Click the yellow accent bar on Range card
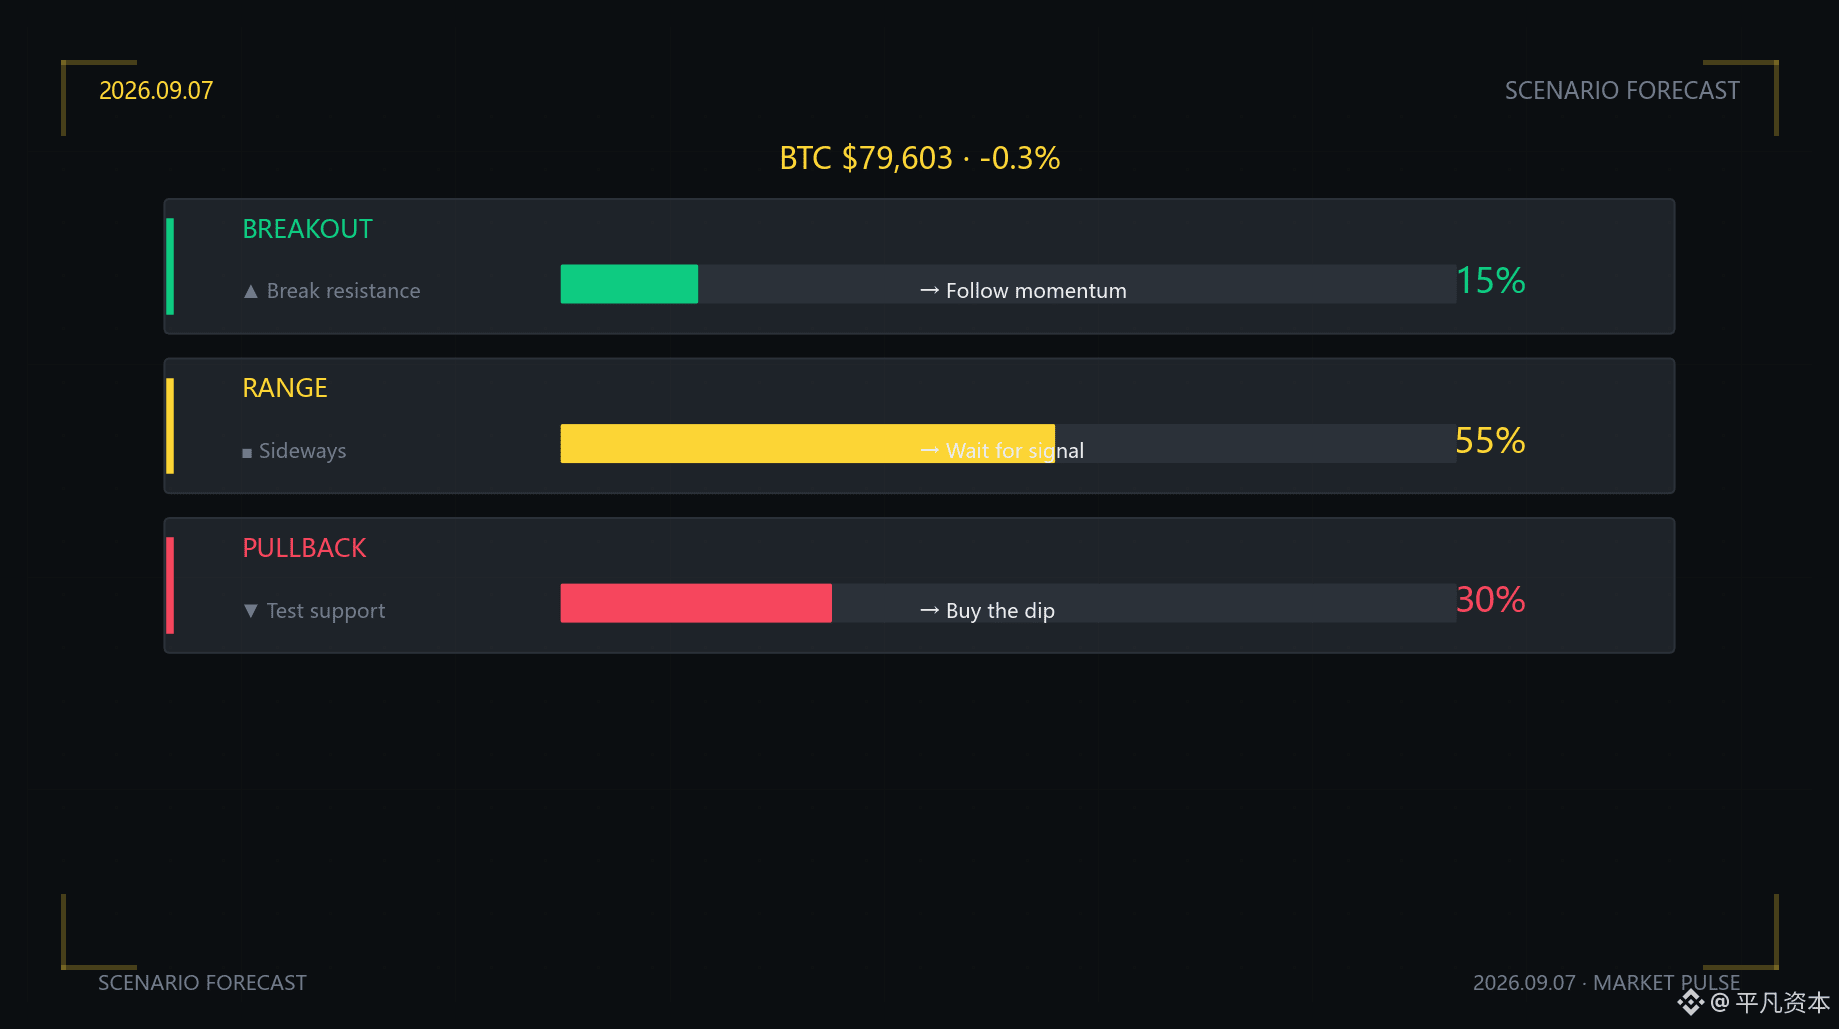1839x1029 pixels. pyautogui.click(x=170, y=426)
